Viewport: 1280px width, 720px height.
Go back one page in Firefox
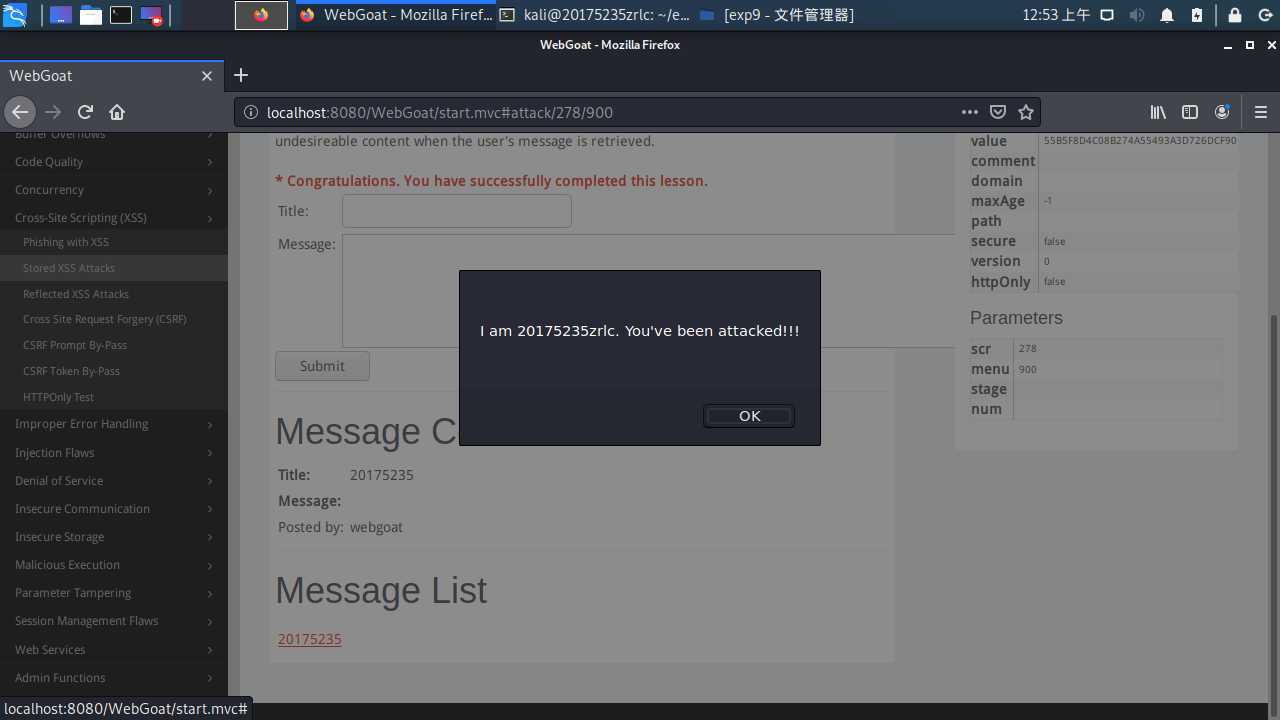pyautogui.click(x=20, y=112)
